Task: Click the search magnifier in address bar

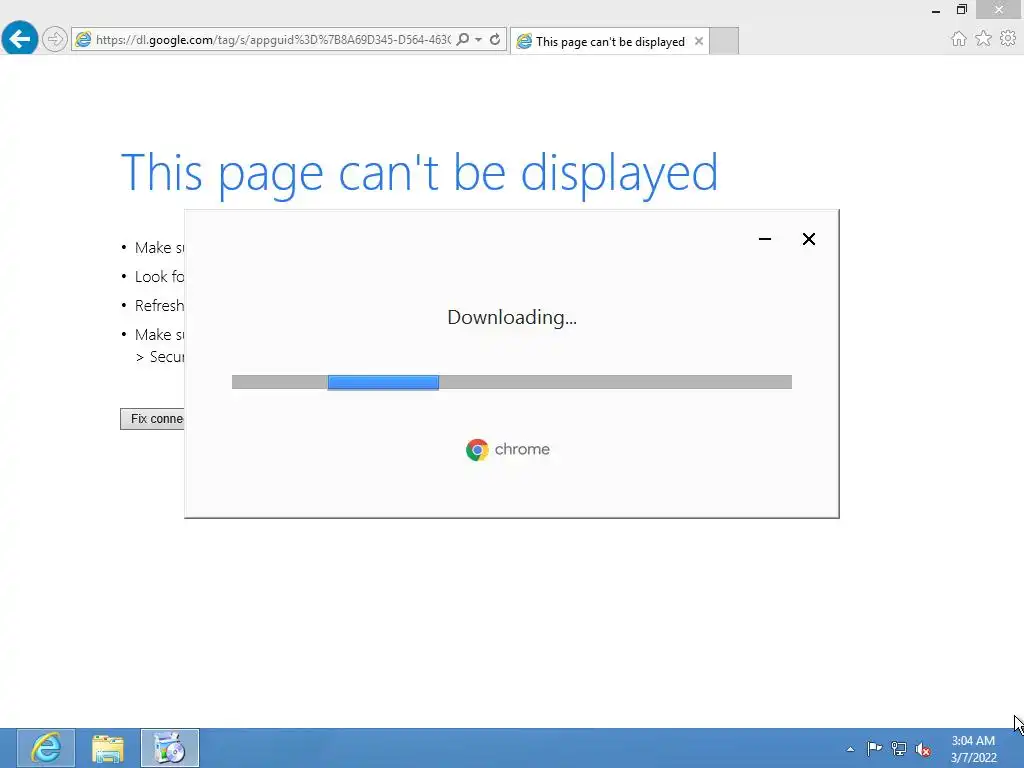Action: click(462, 39)
